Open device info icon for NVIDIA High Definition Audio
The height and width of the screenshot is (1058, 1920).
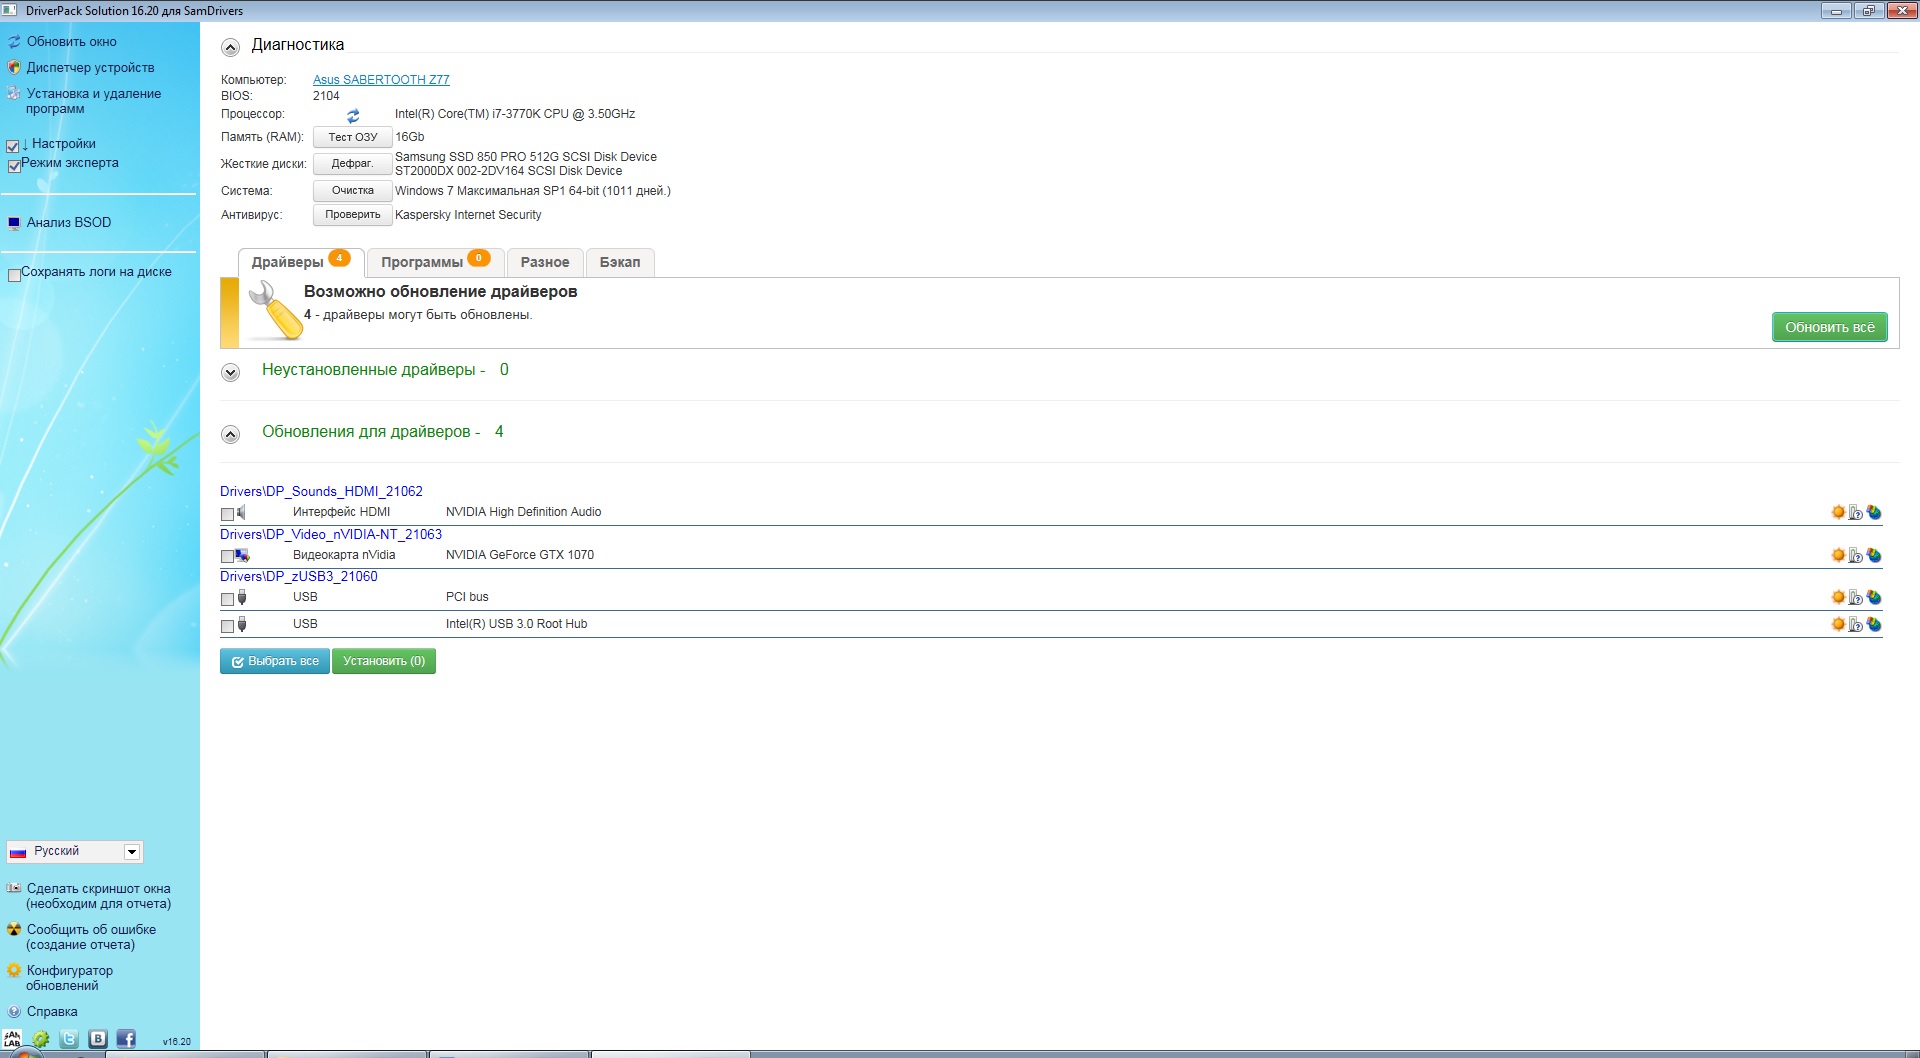[x=1856, y=512]
